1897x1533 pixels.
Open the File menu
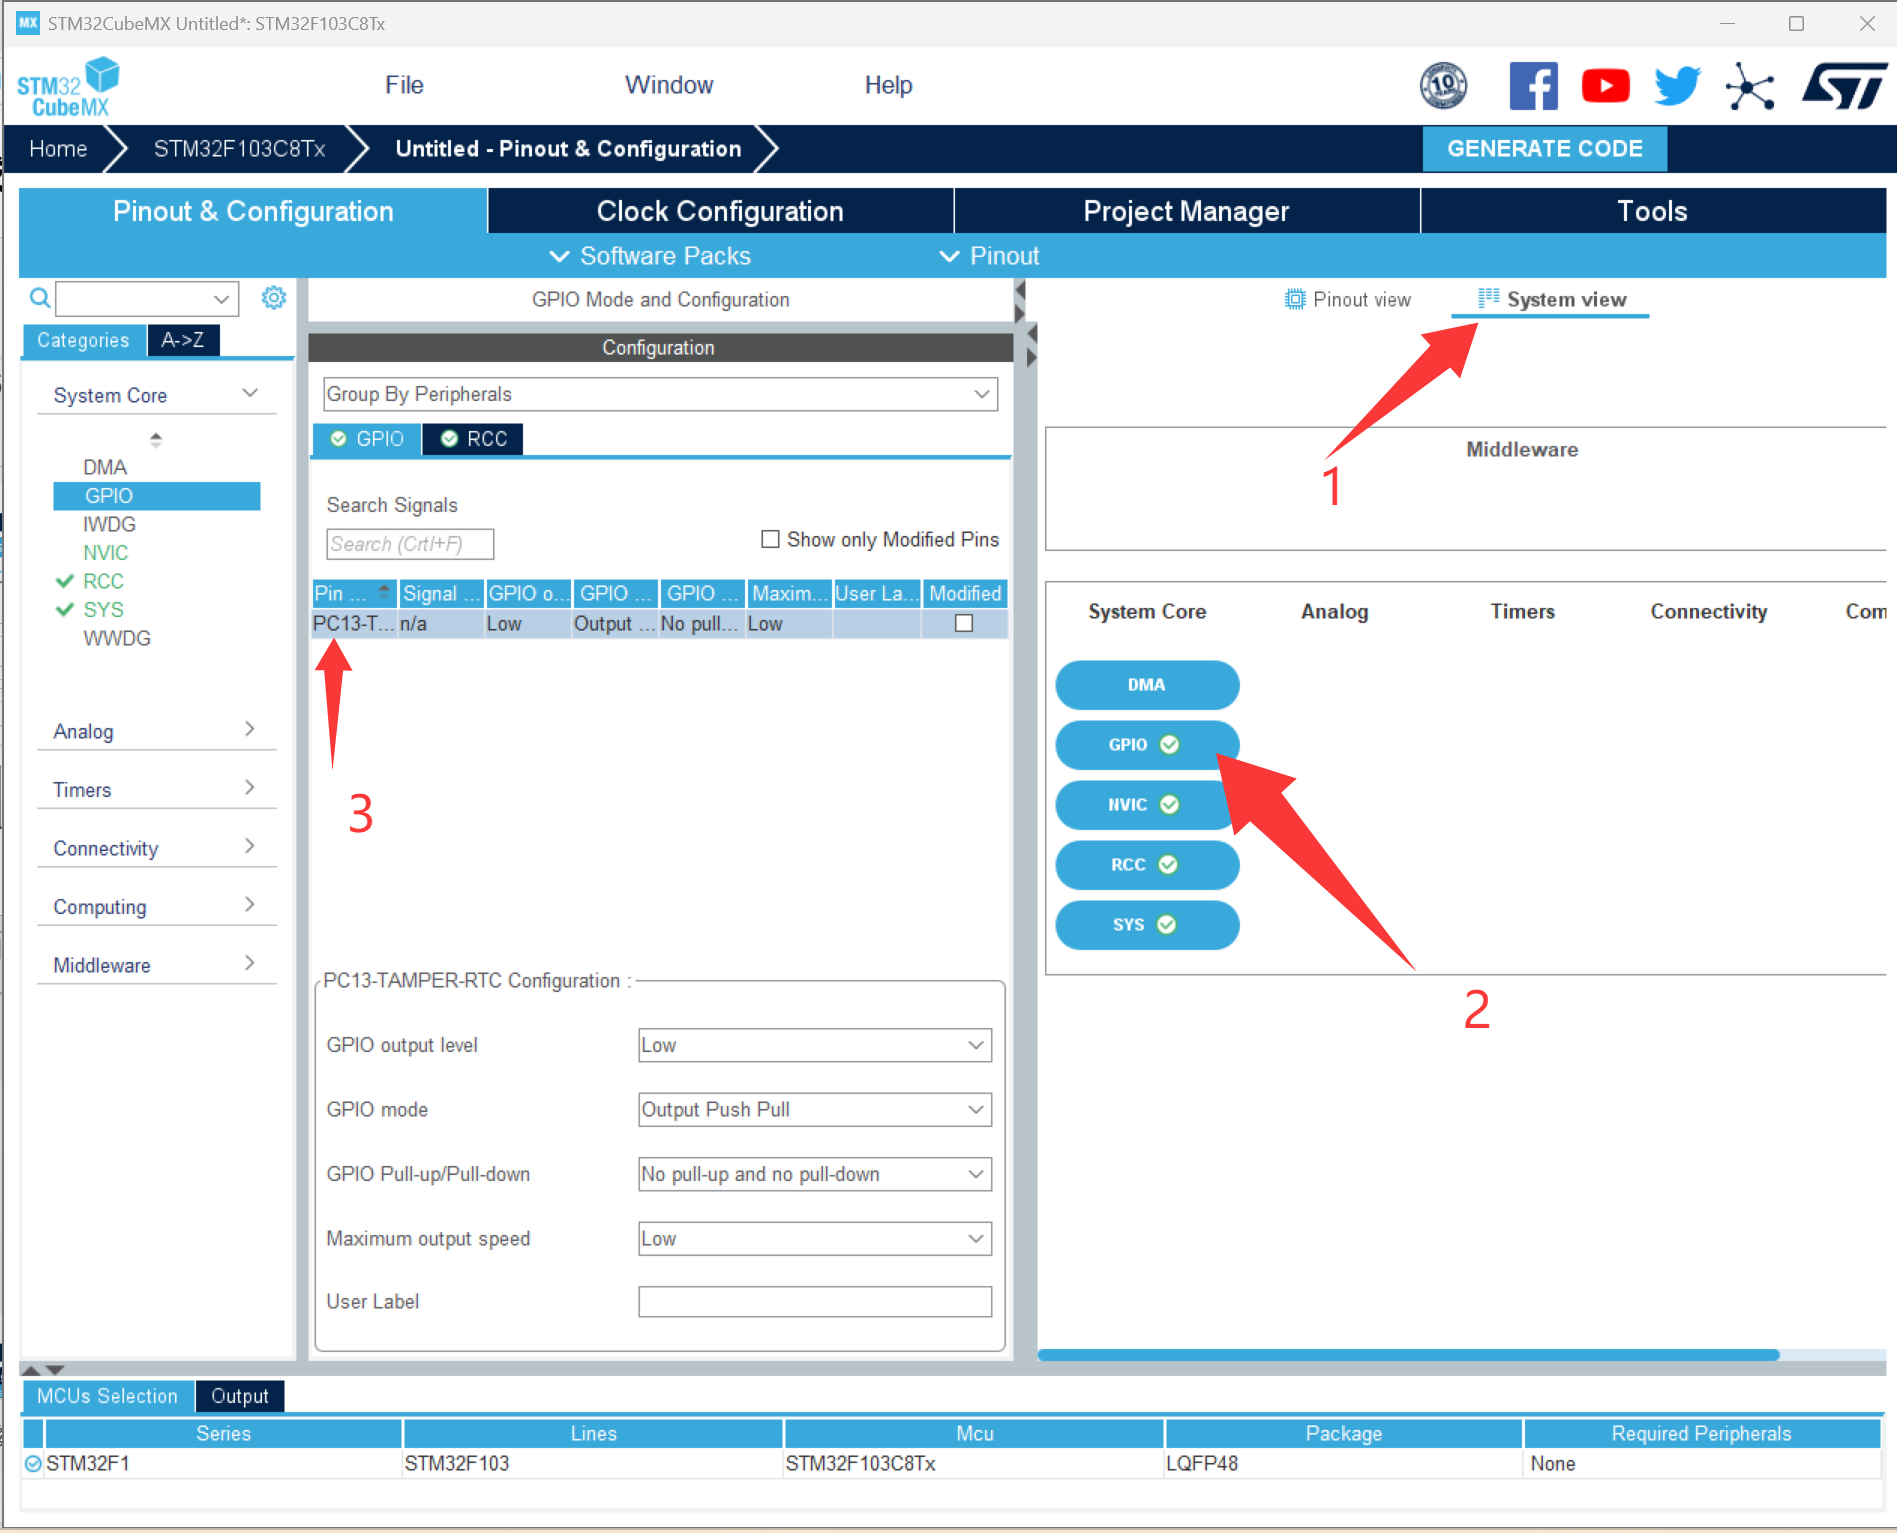pos(404,85)
